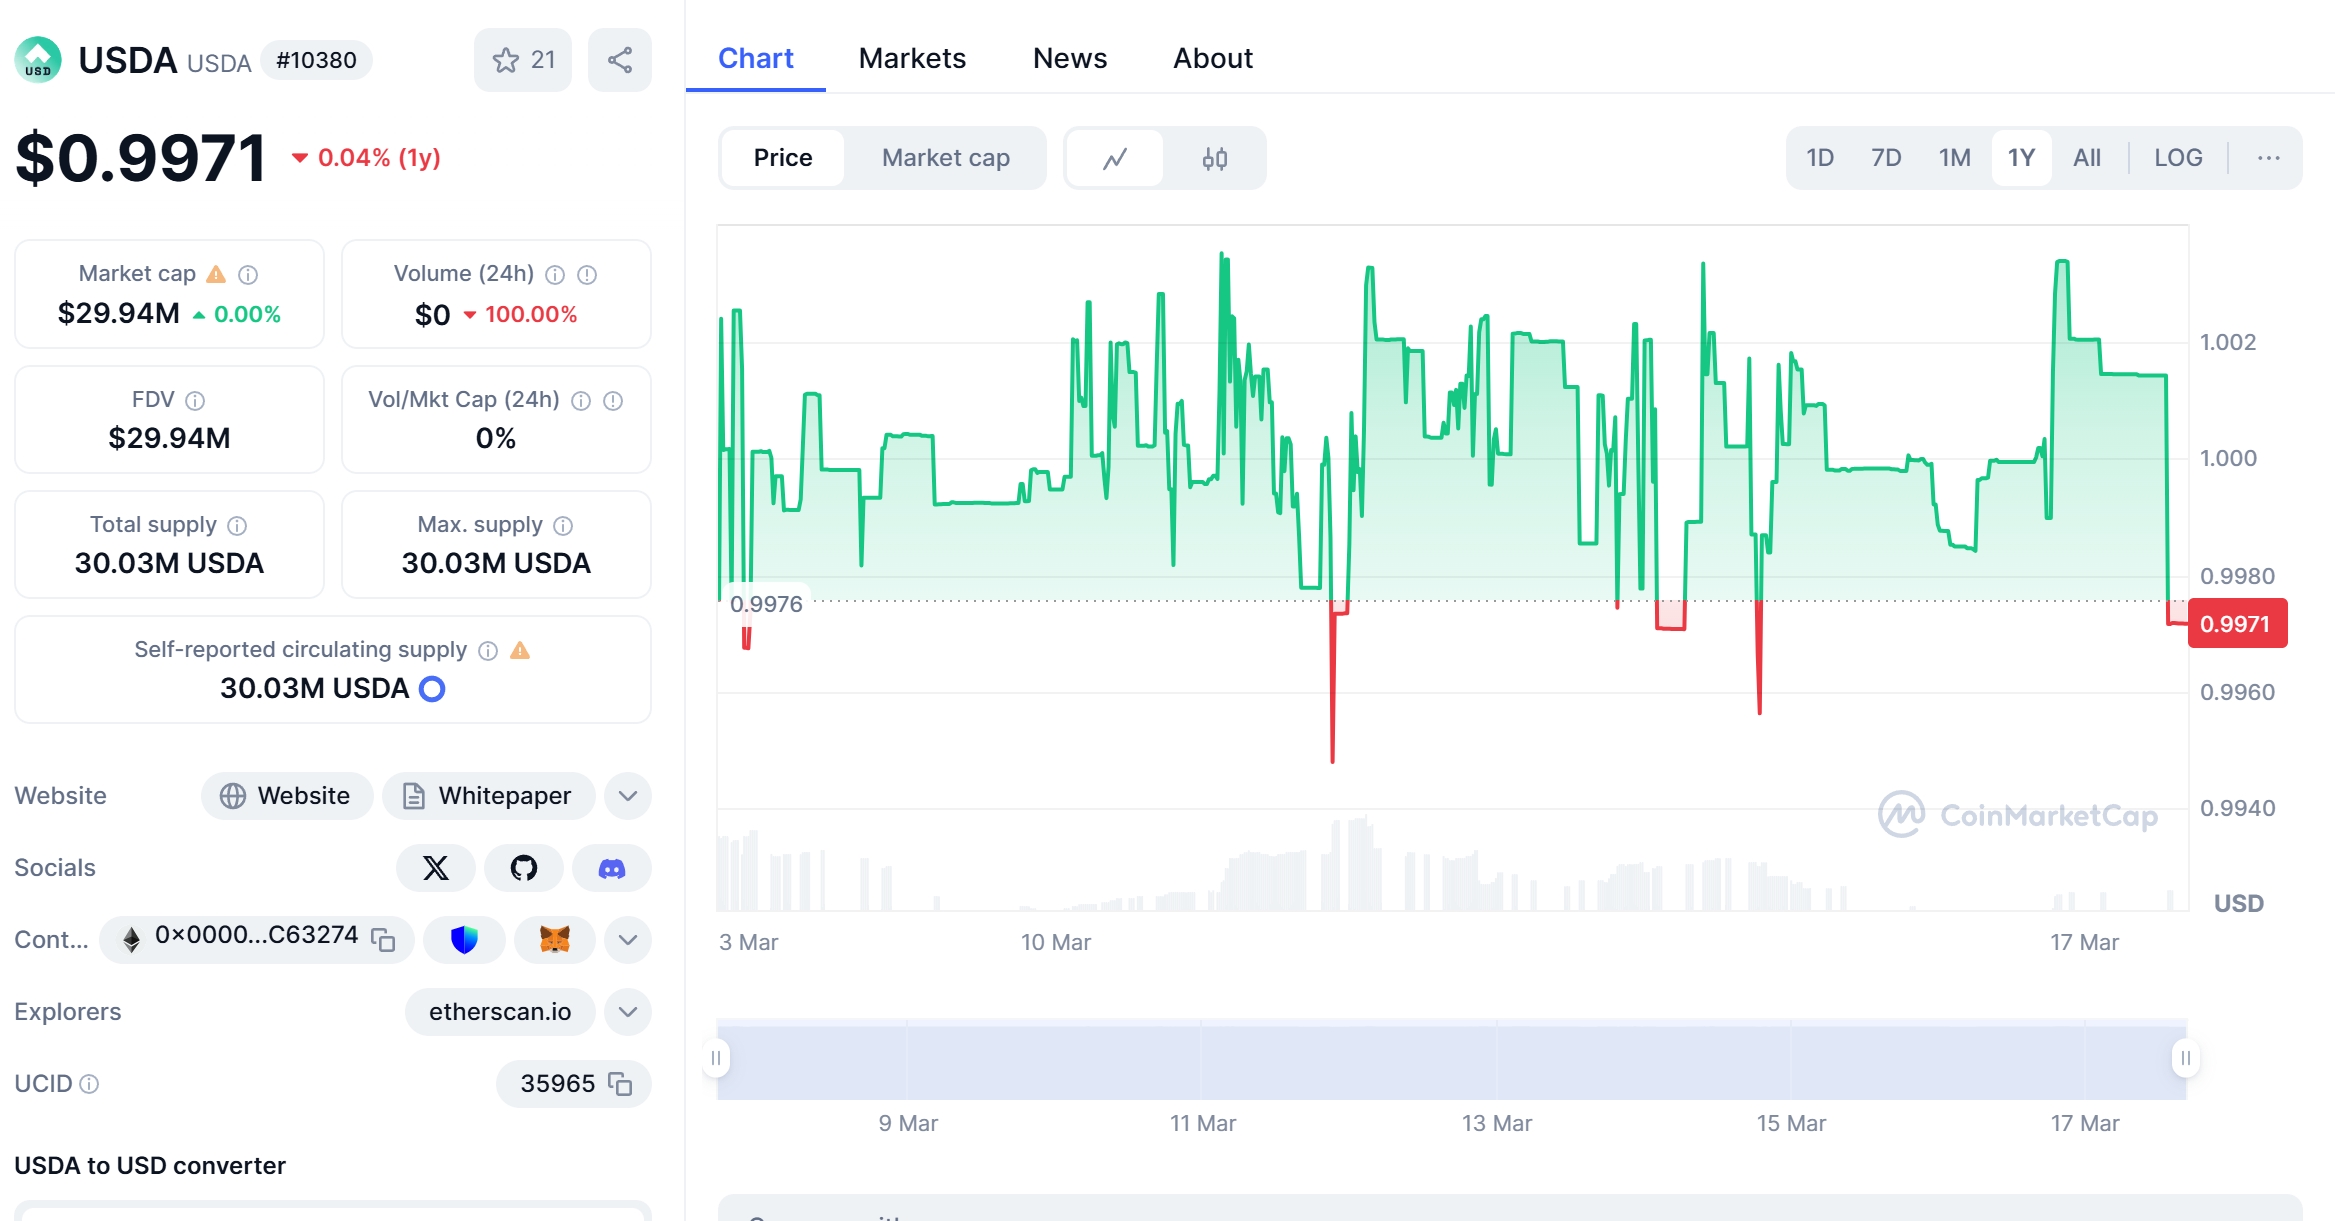Click the USDA coin logo
The image size is (2335, 1221).
point(38,60)
